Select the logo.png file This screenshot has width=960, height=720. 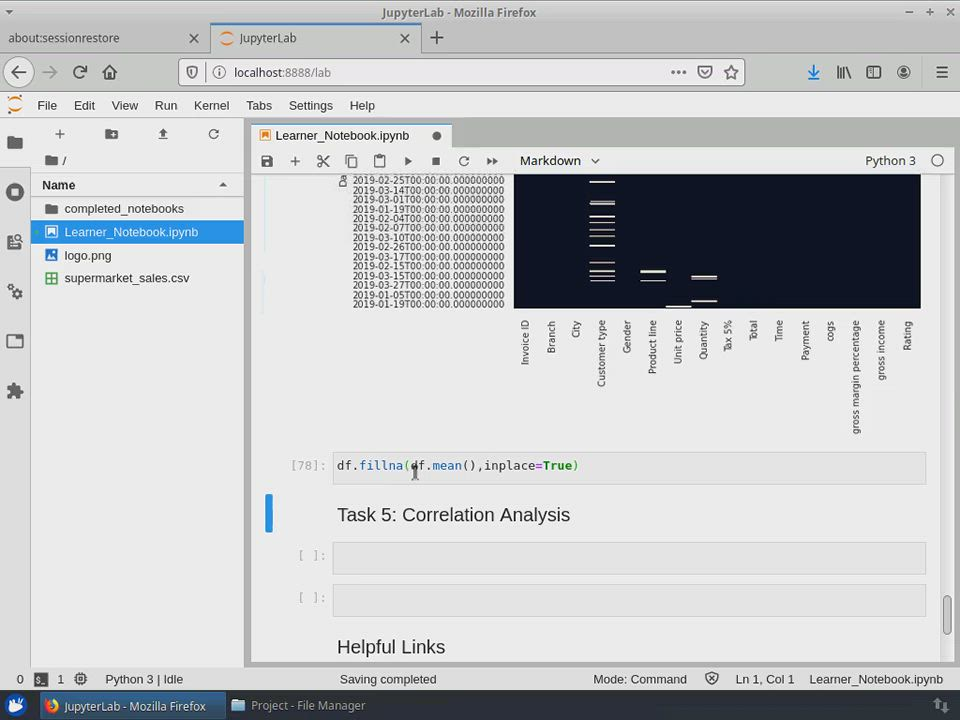pos(137,255)
